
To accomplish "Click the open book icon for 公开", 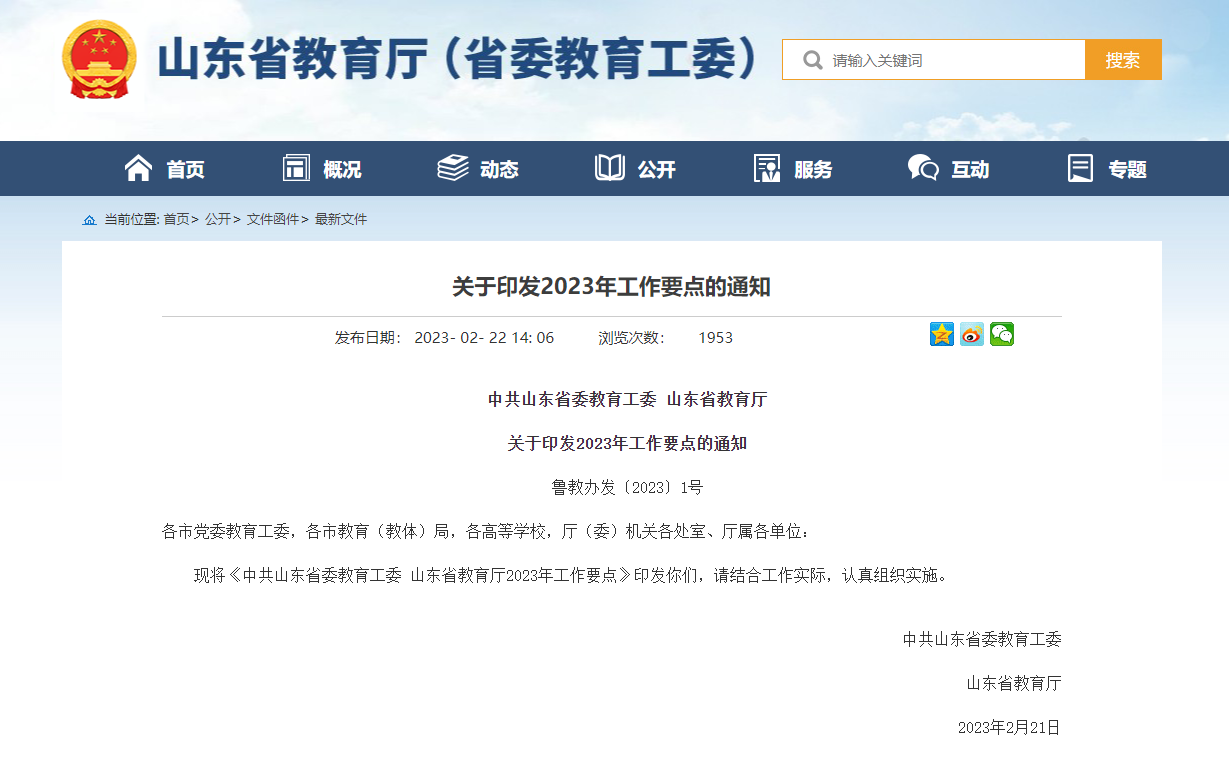I will coord(609,168).
